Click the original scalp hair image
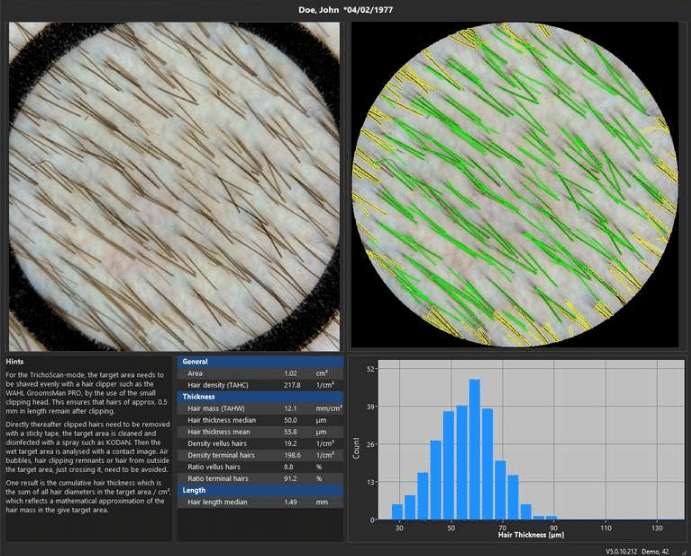This screenshot has height=556, width=691. pos(175,185)
